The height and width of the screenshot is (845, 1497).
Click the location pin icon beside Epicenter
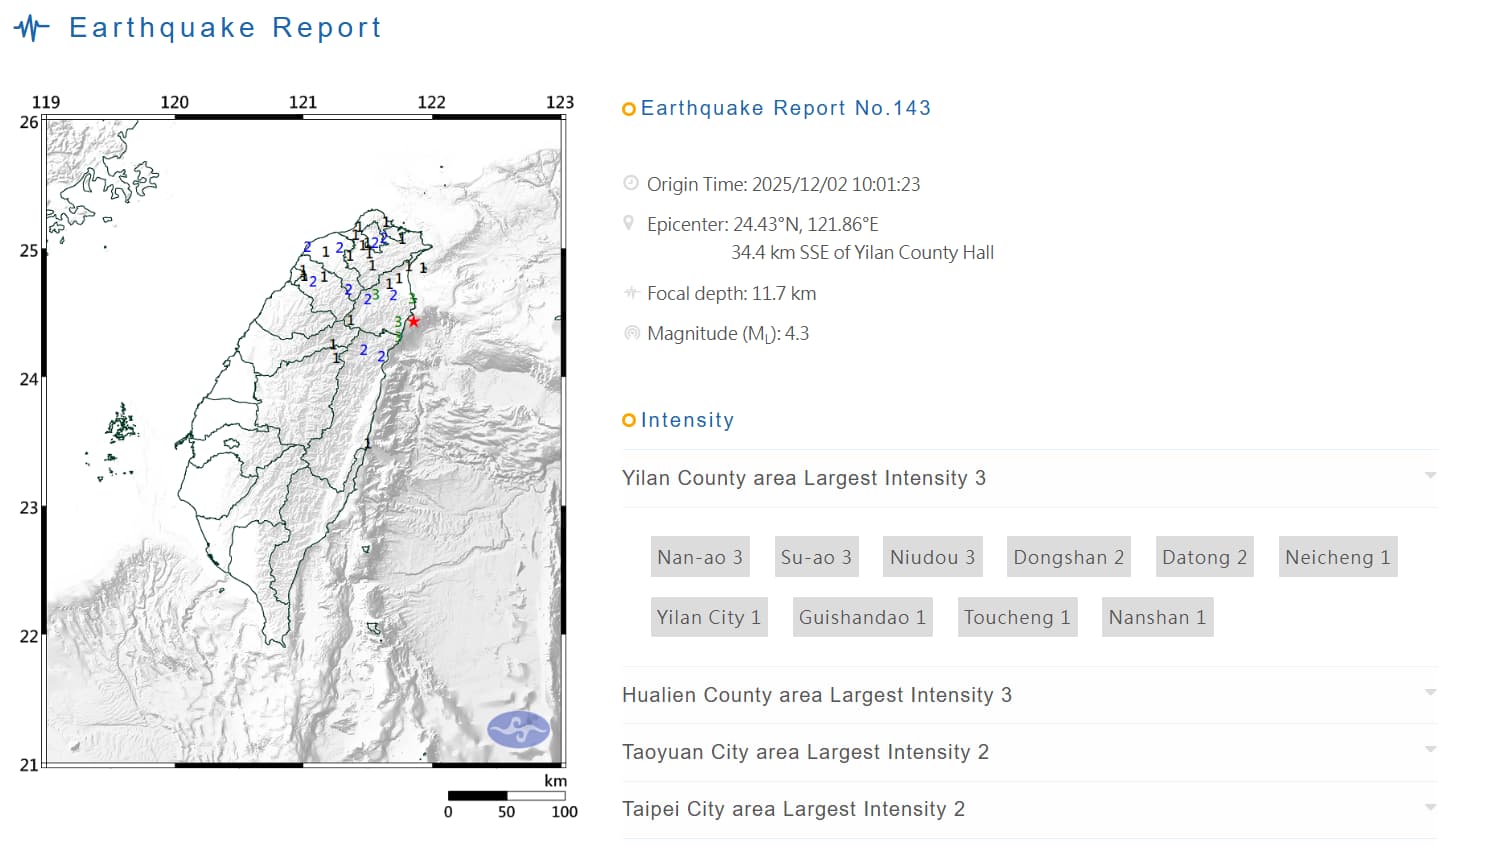click(629, 223)
